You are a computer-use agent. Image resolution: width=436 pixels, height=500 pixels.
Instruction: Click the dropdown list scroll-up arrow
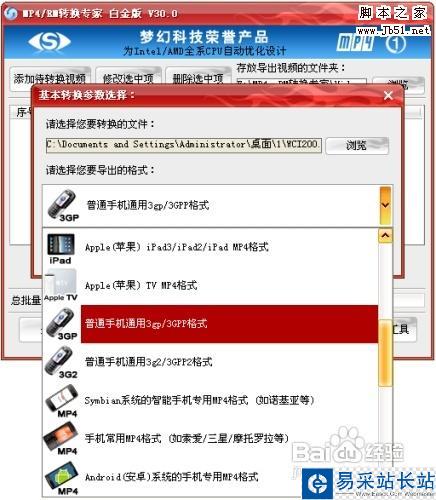tap(385, 236)
